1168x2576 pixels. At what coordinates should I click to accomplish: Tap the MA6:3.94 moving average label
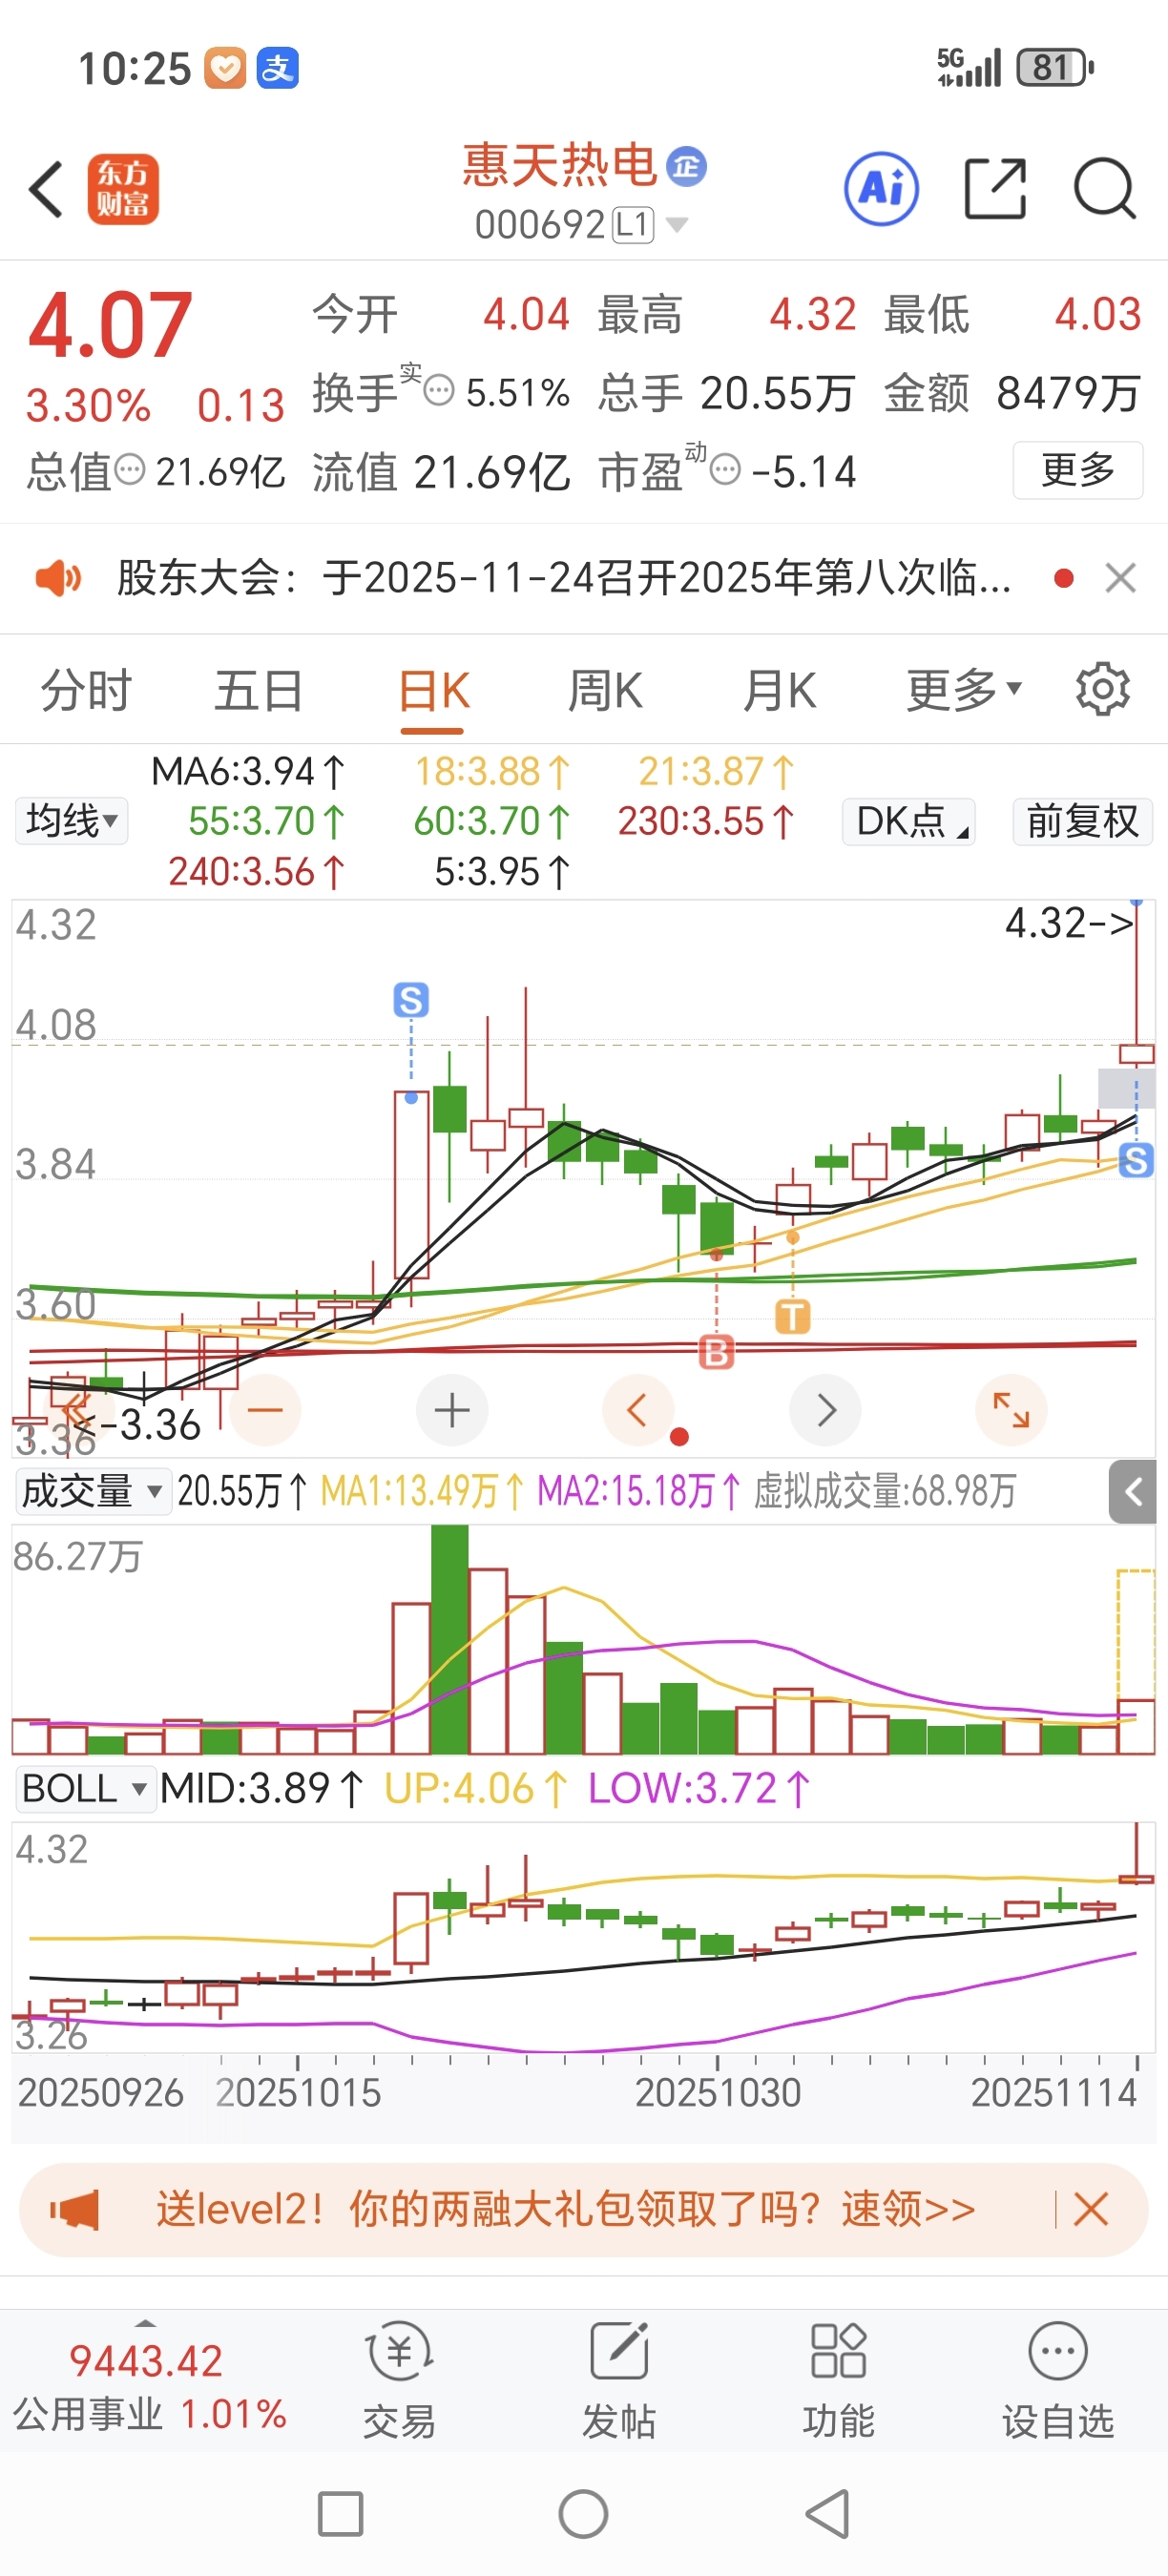(x=248, y=771)
